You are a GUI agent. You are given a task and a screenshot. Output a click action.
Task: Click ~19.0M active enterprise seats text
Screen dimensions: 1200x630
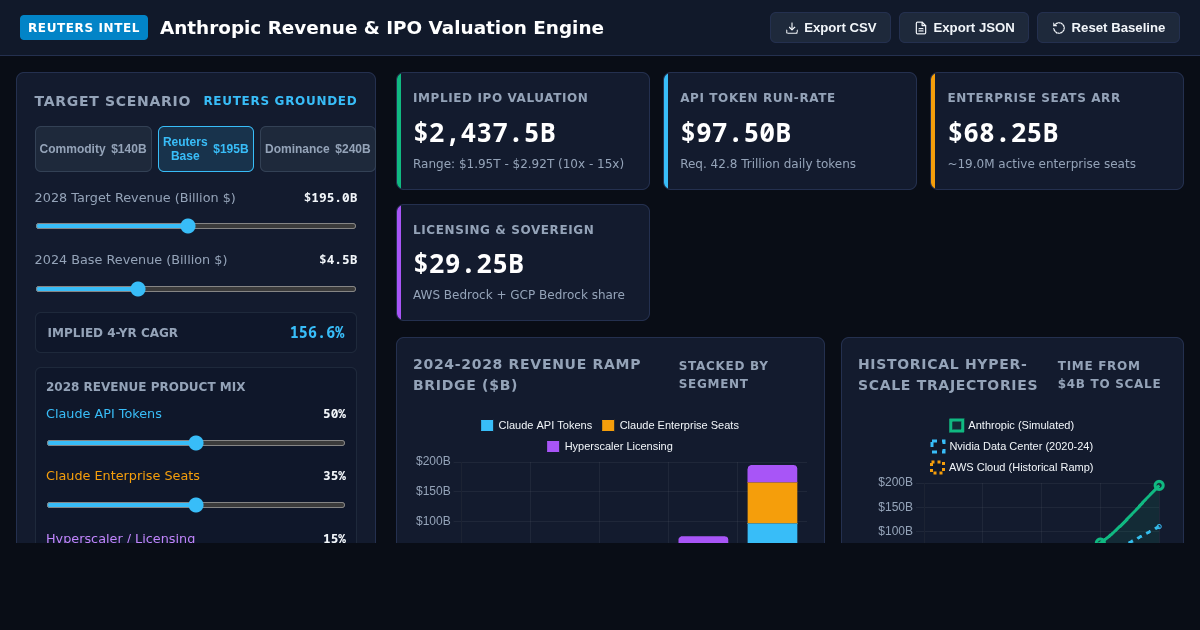1042,164
